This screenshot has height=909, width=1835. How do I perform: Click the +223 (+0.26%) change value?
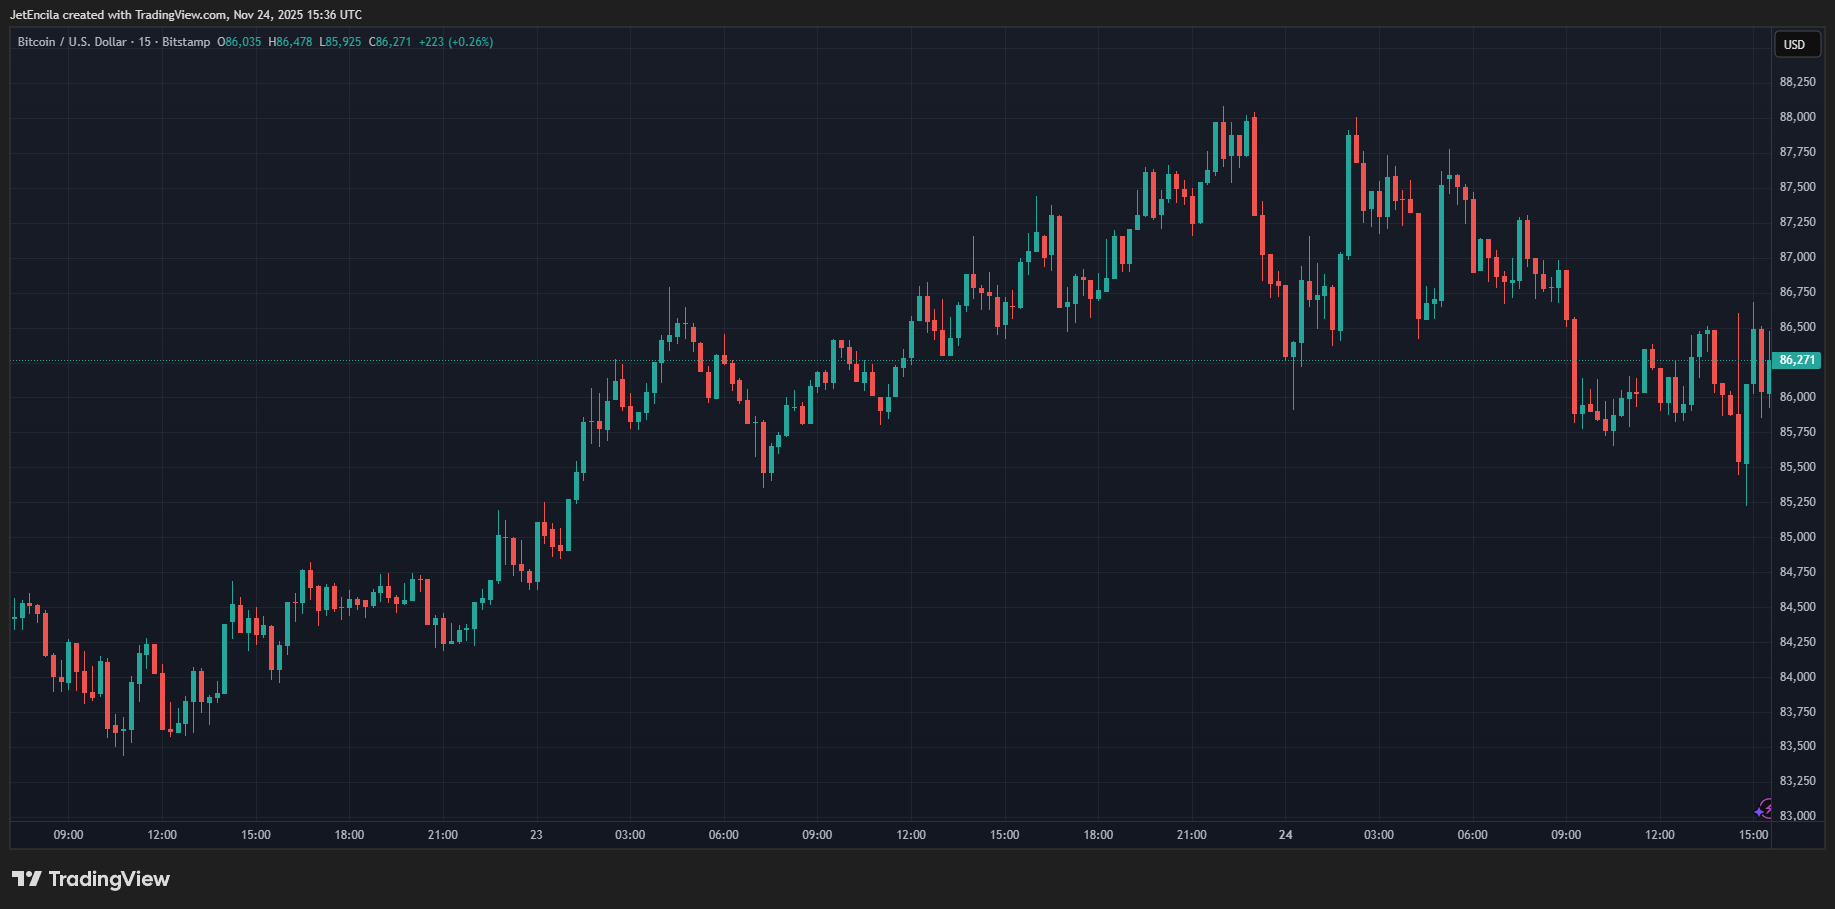coord(456,42)
